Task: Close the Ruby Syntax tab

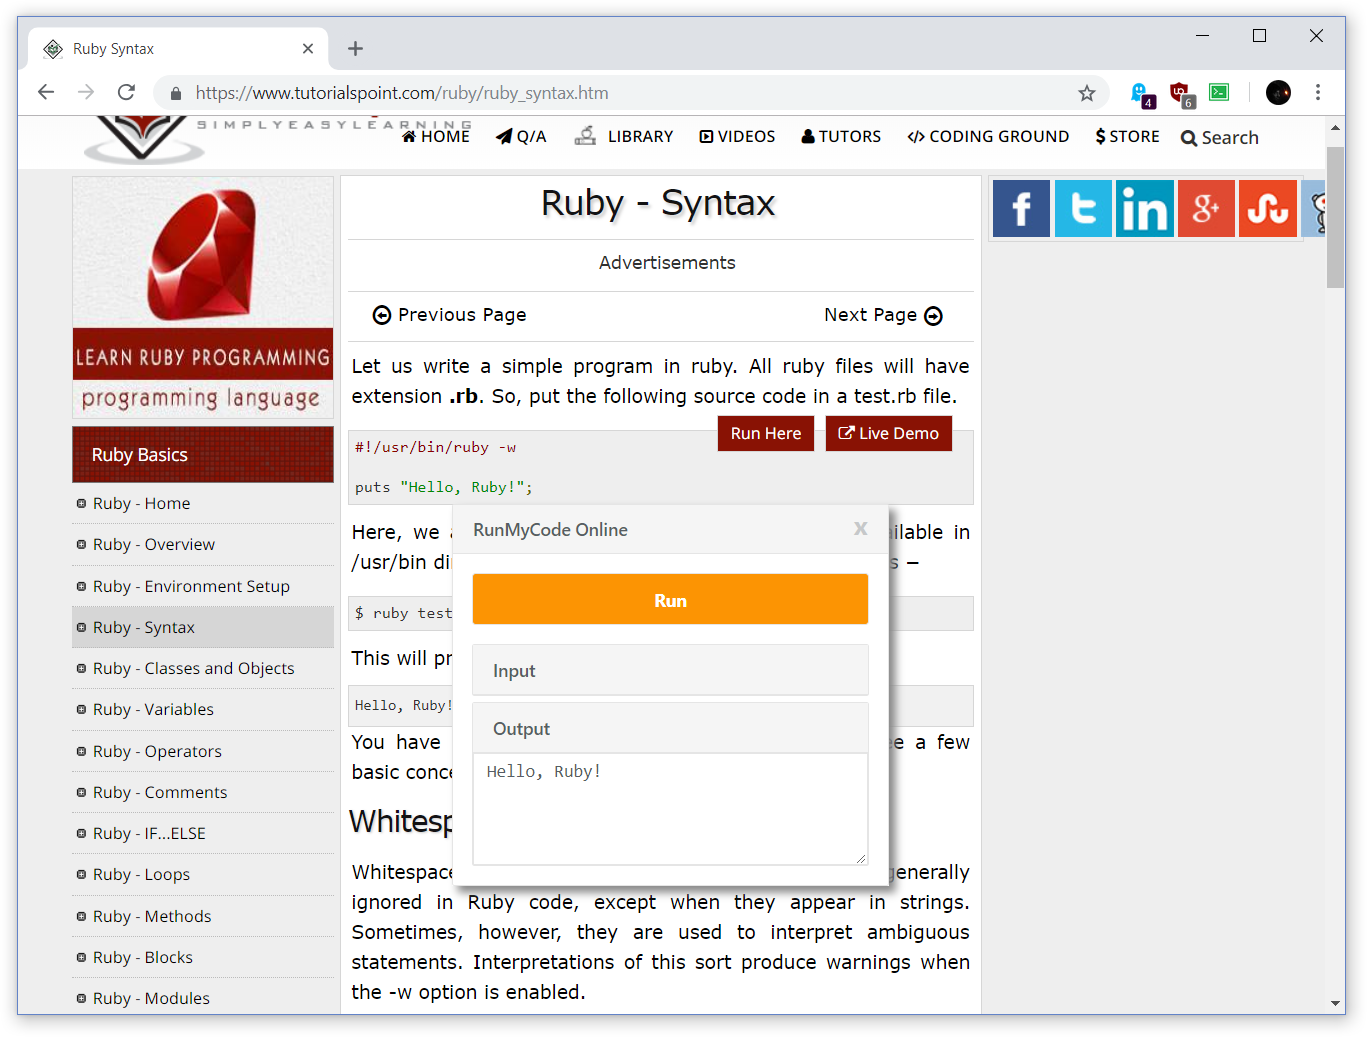Action: tap(308, 48)
